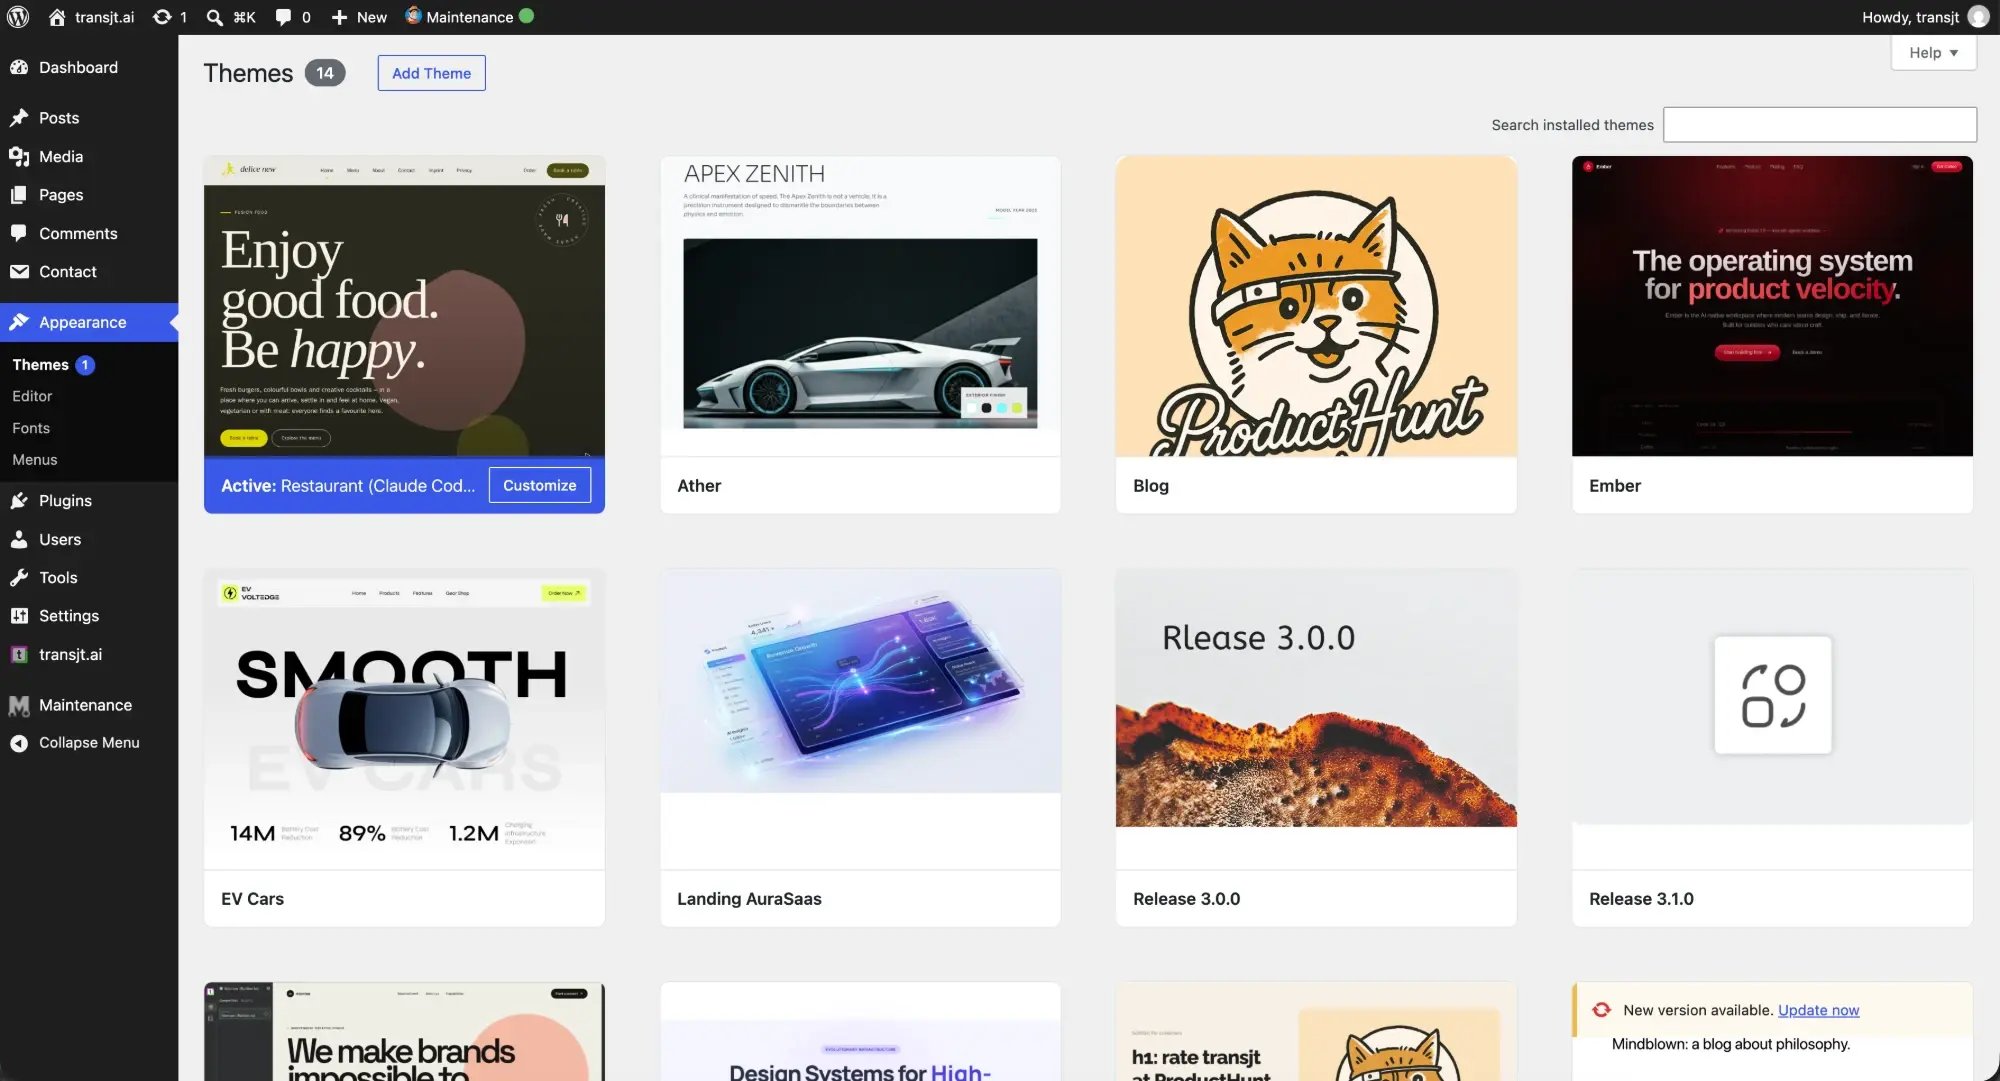Open the Release 3.0.0 theme thumbnail
Screen dimensions: 2000x1081
pos(1316,719)
